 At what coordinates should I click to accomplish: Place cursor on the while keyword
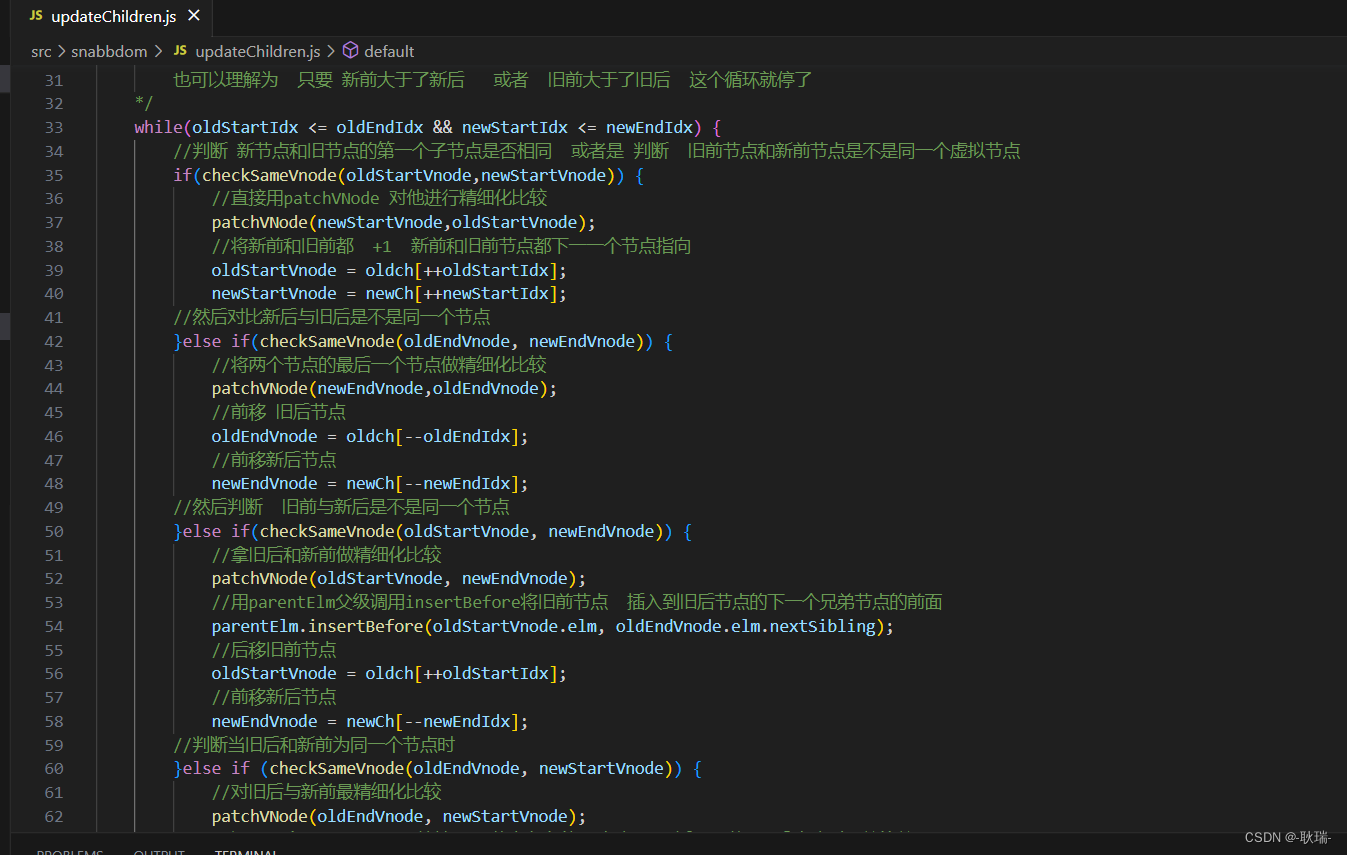tap(158, 127)
